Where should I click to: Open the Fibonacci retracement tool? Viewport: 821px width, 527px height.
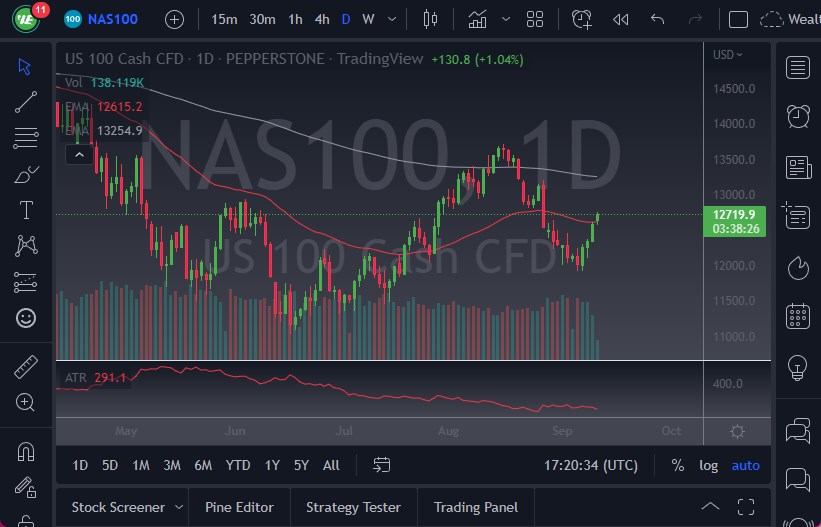[x=26, y=138]
